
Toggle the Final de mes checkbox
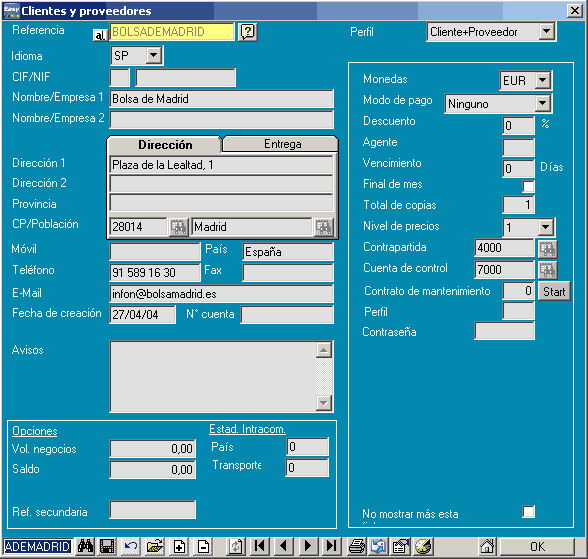pos(528,186)
